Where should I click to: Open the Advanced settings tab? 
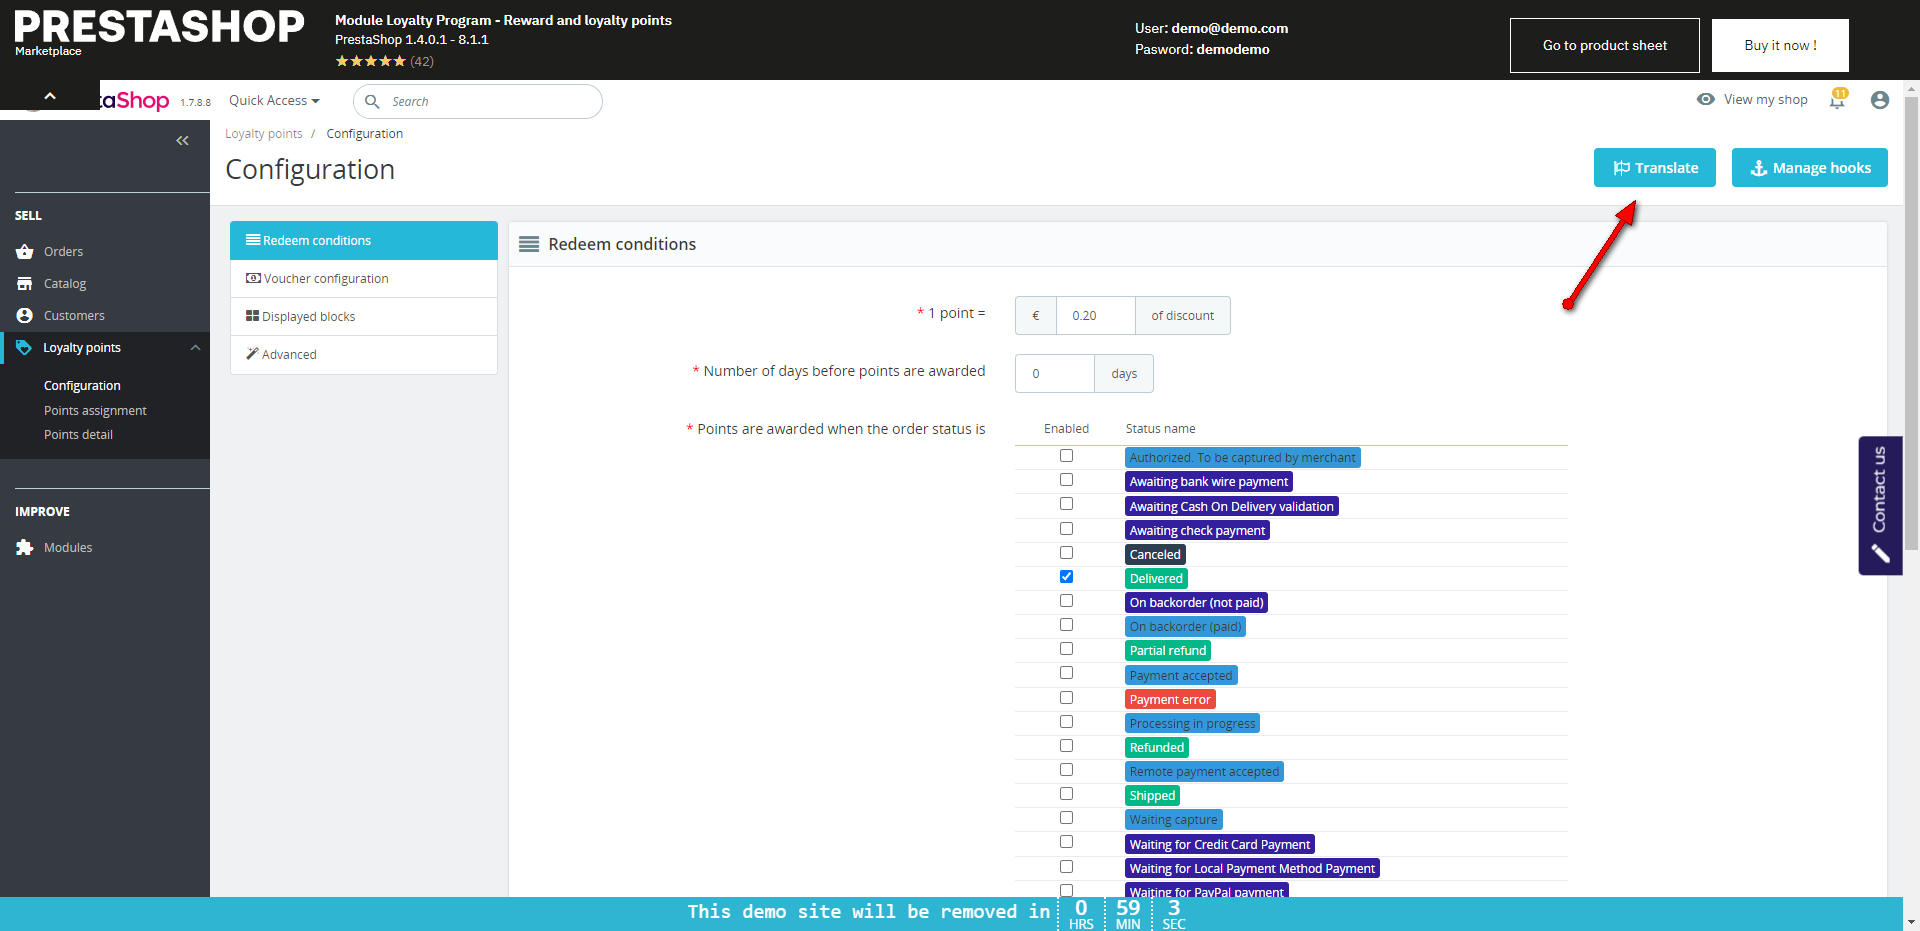coord(364,355)
